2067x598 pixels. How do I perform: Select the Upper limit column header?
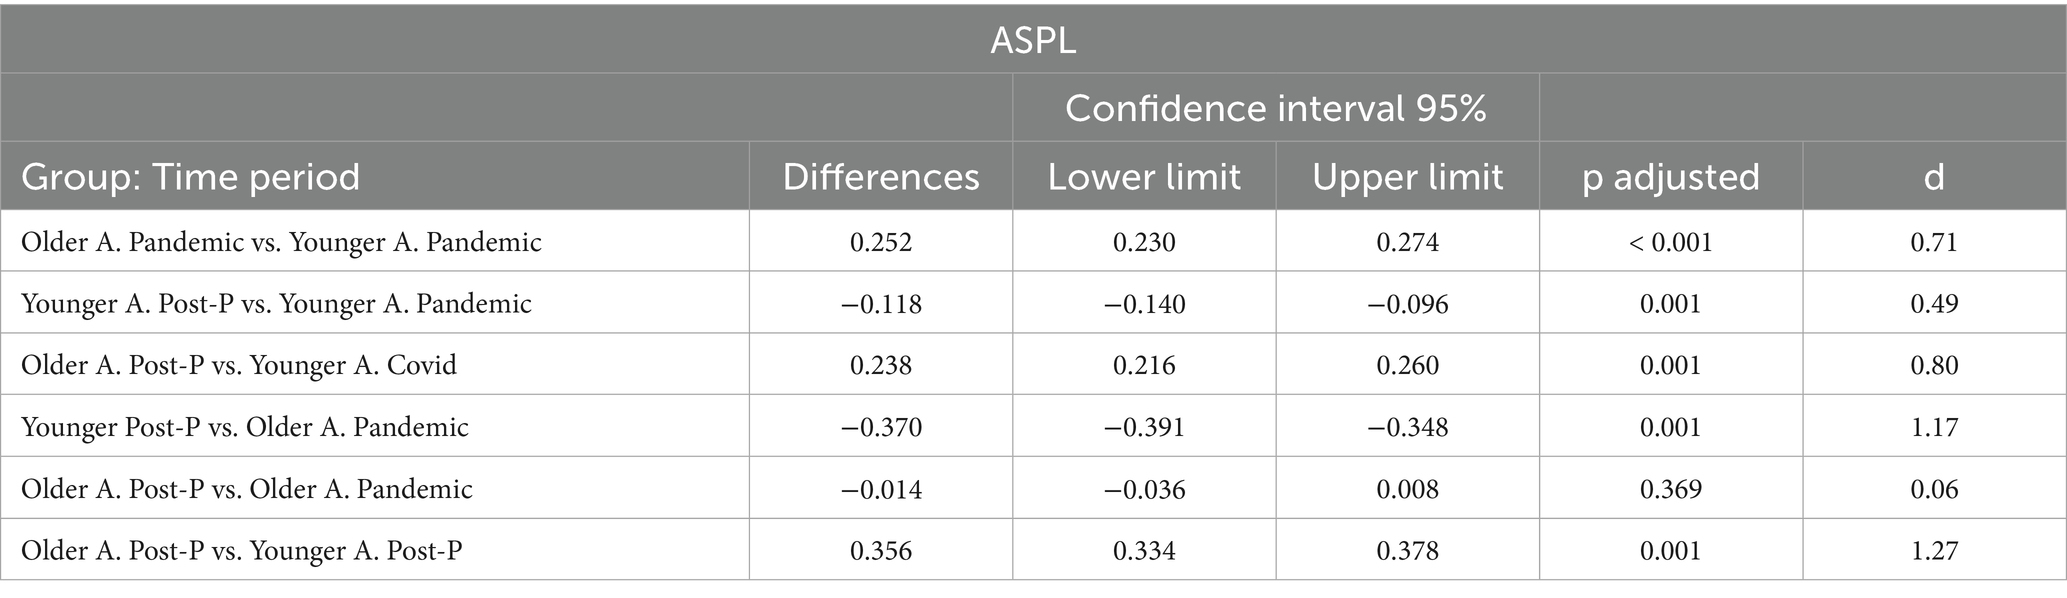(x=1407, y=177)
